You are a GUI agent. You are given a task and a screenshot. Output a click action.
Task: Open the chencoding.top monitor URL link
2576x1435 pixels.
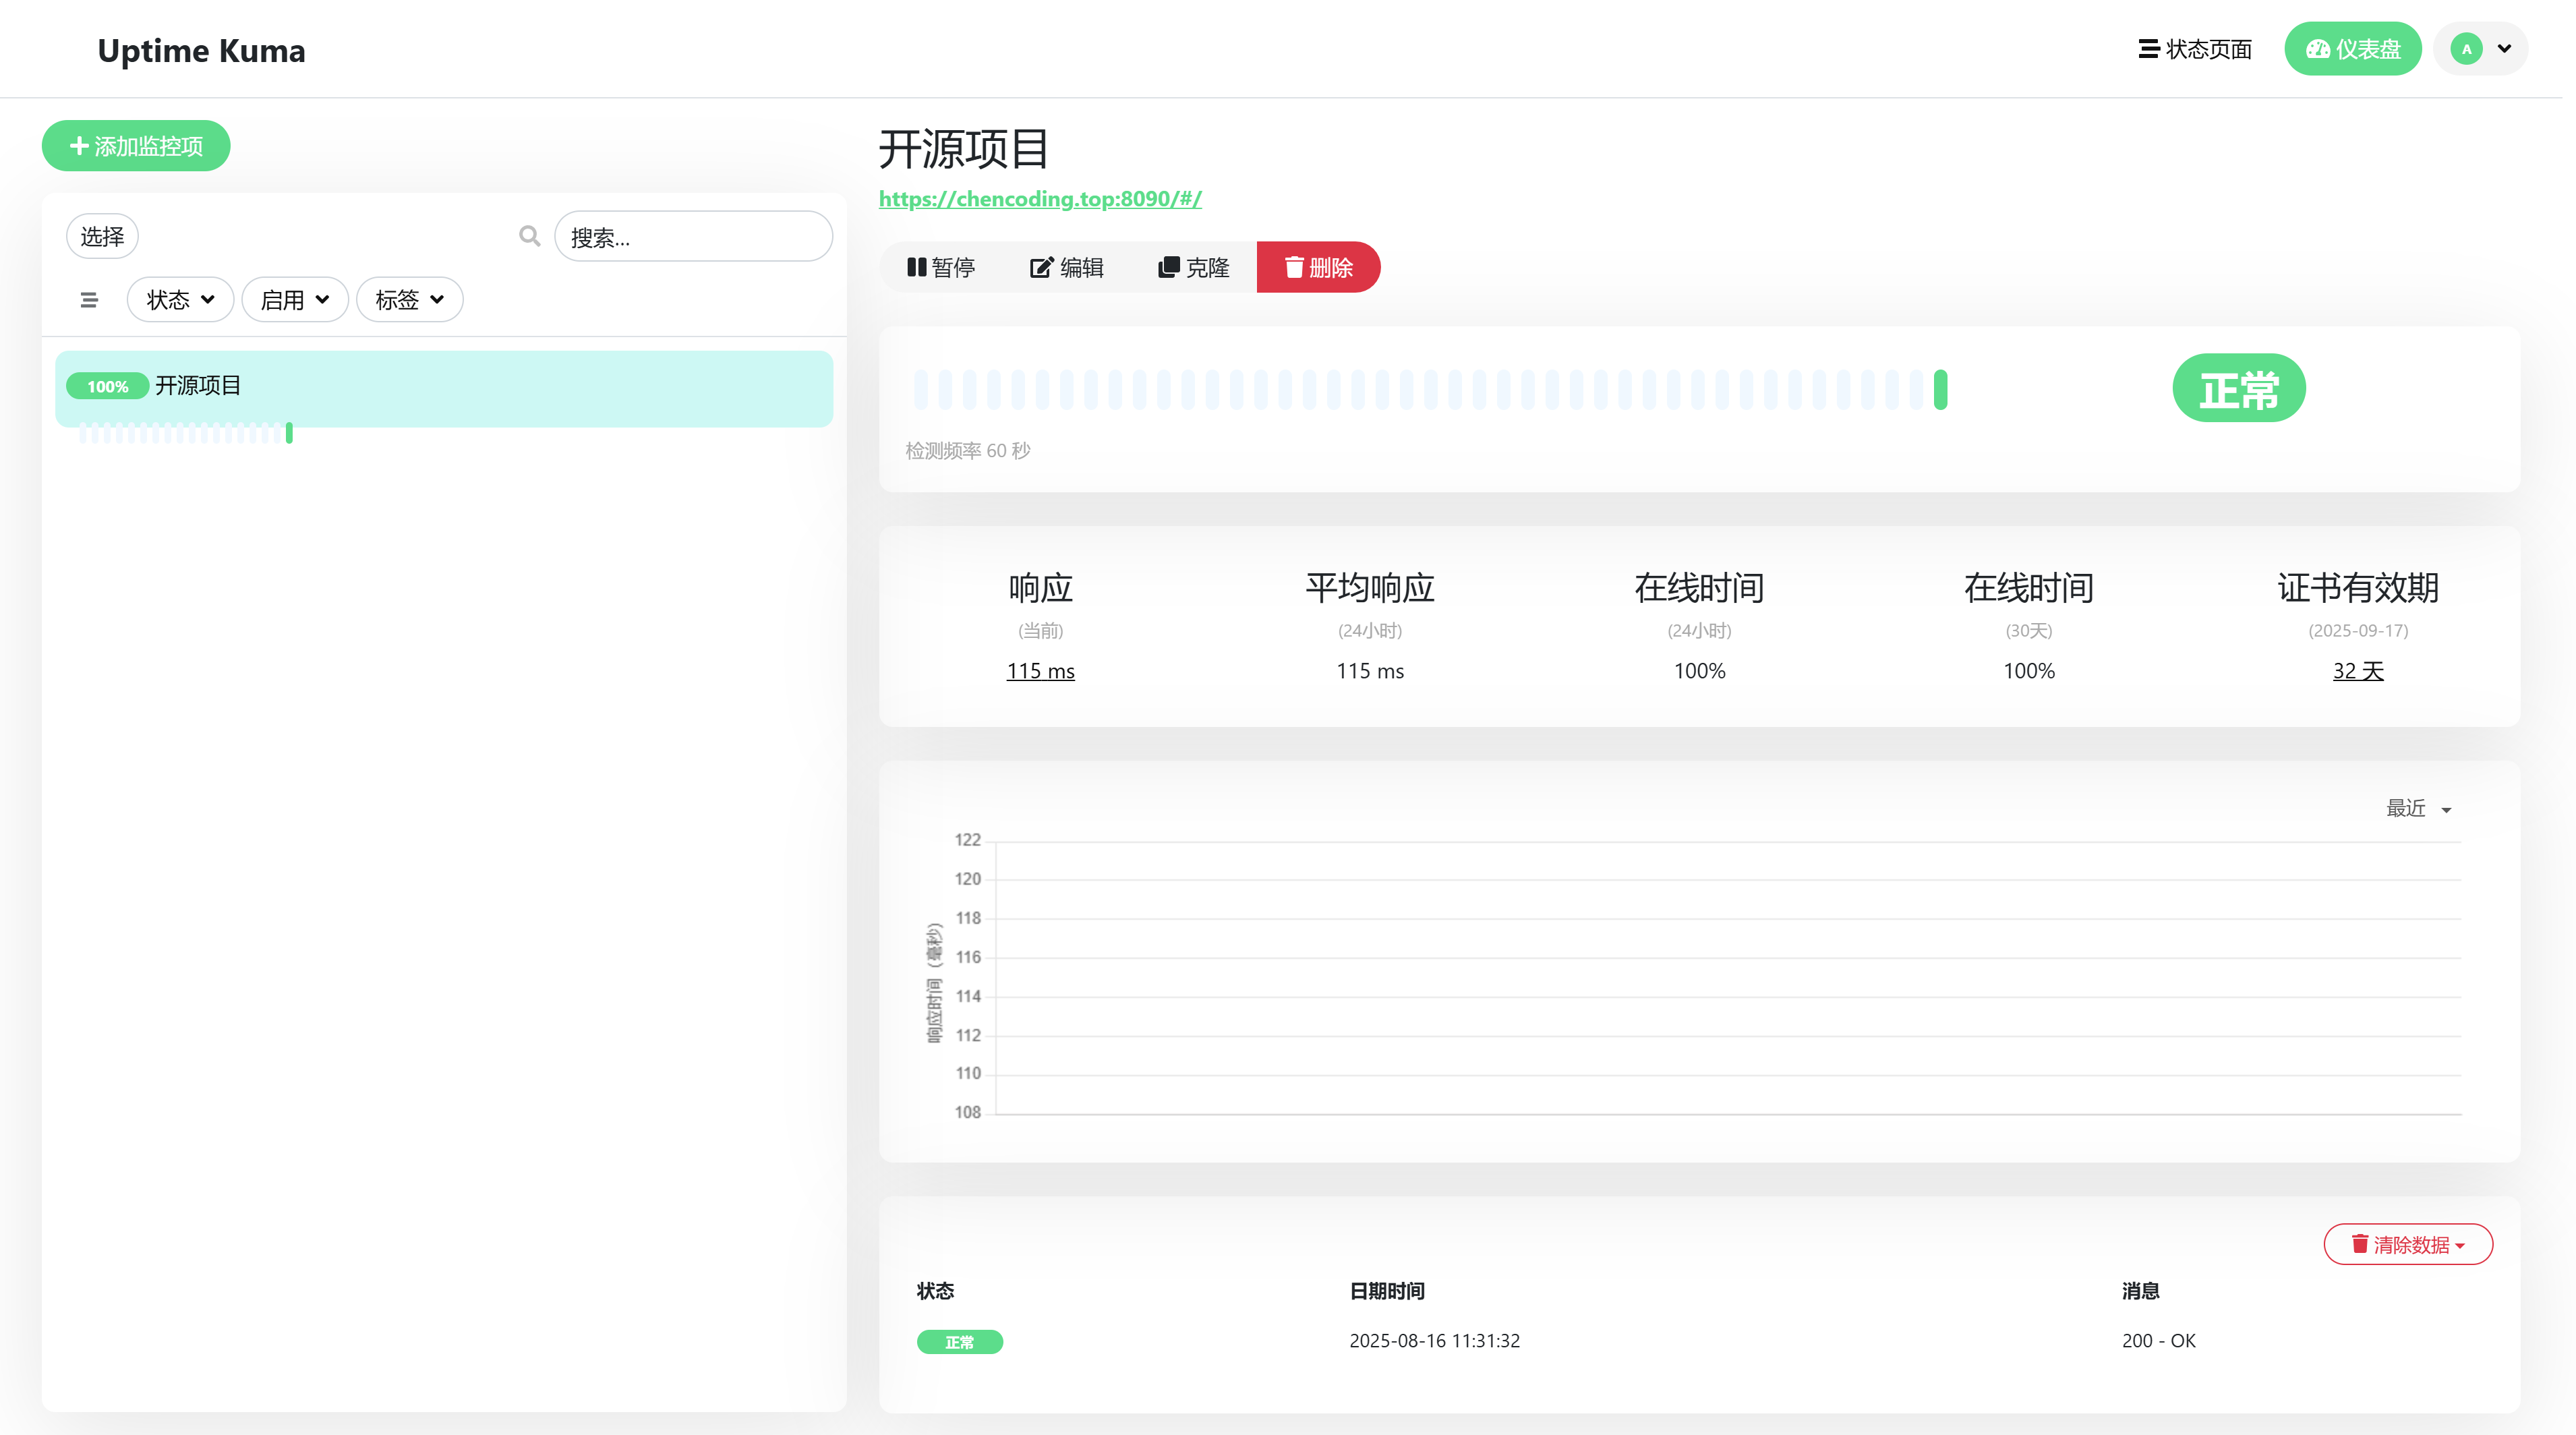pyautogui.click(x=1040, y=199)
